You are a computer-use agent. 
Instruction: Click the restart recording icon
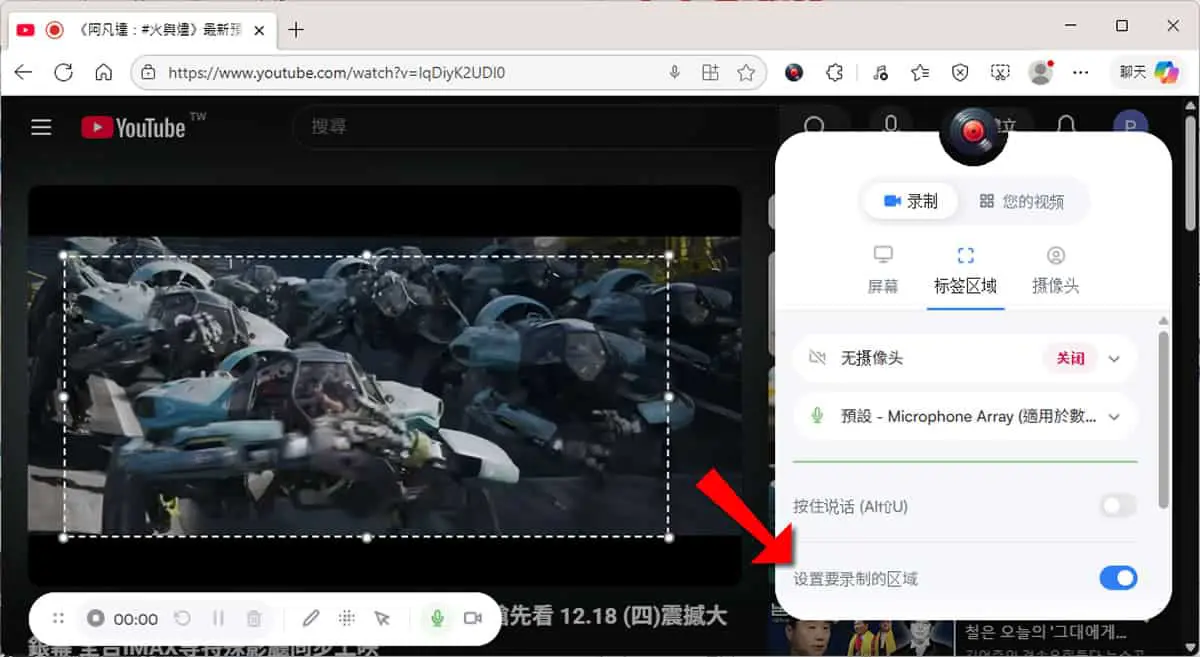pos(182,619)
